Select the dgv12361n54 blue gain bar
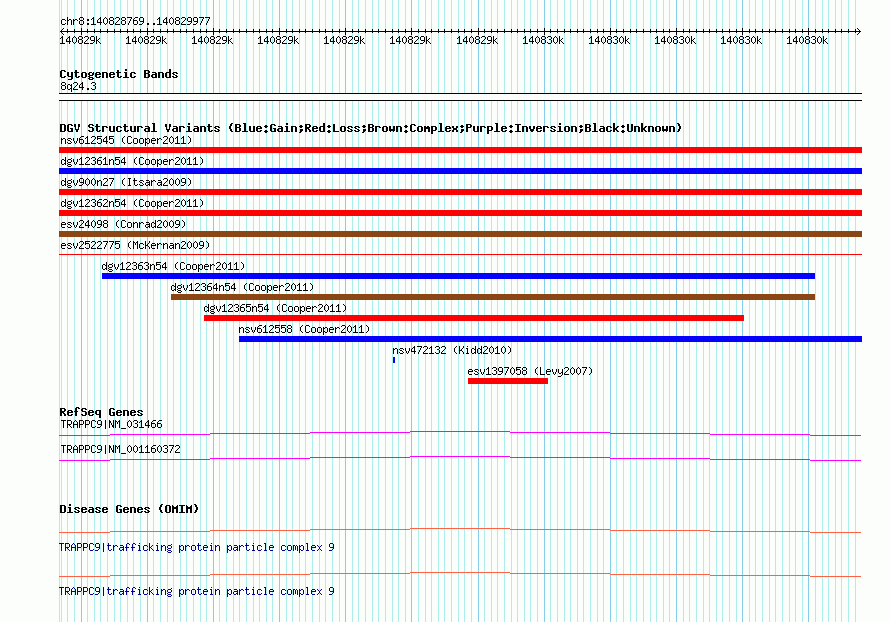Image resolution: width=890 pixels, height=622 pixels. (460, 171)
